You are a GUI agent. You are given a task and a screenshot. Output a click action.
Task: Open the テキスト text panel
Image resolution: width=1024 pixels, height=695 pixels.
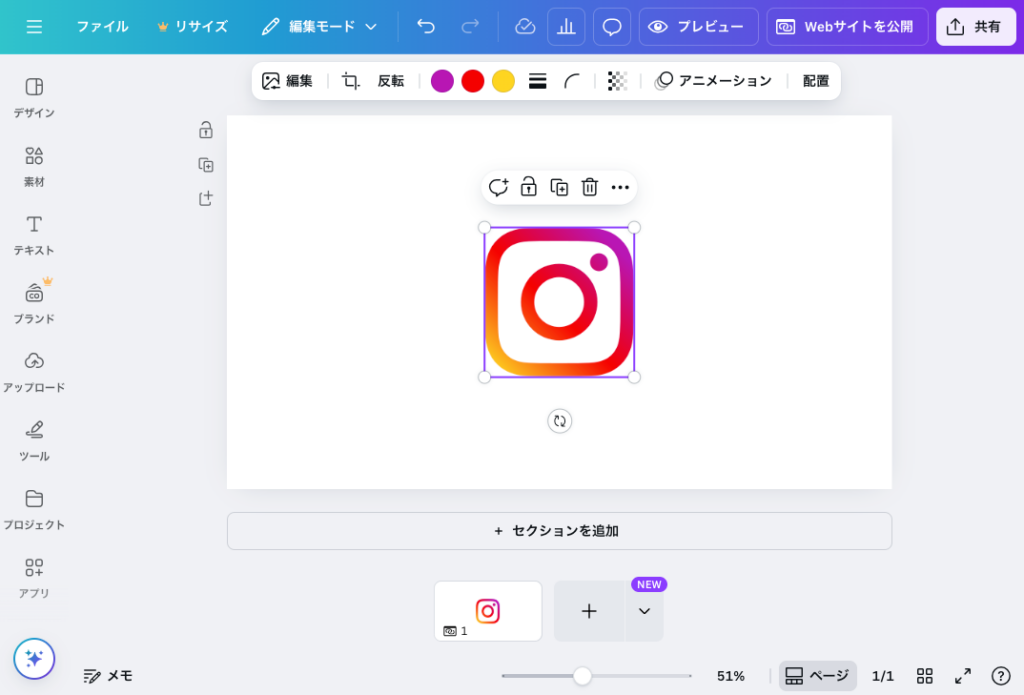click(x=34, y=235)
